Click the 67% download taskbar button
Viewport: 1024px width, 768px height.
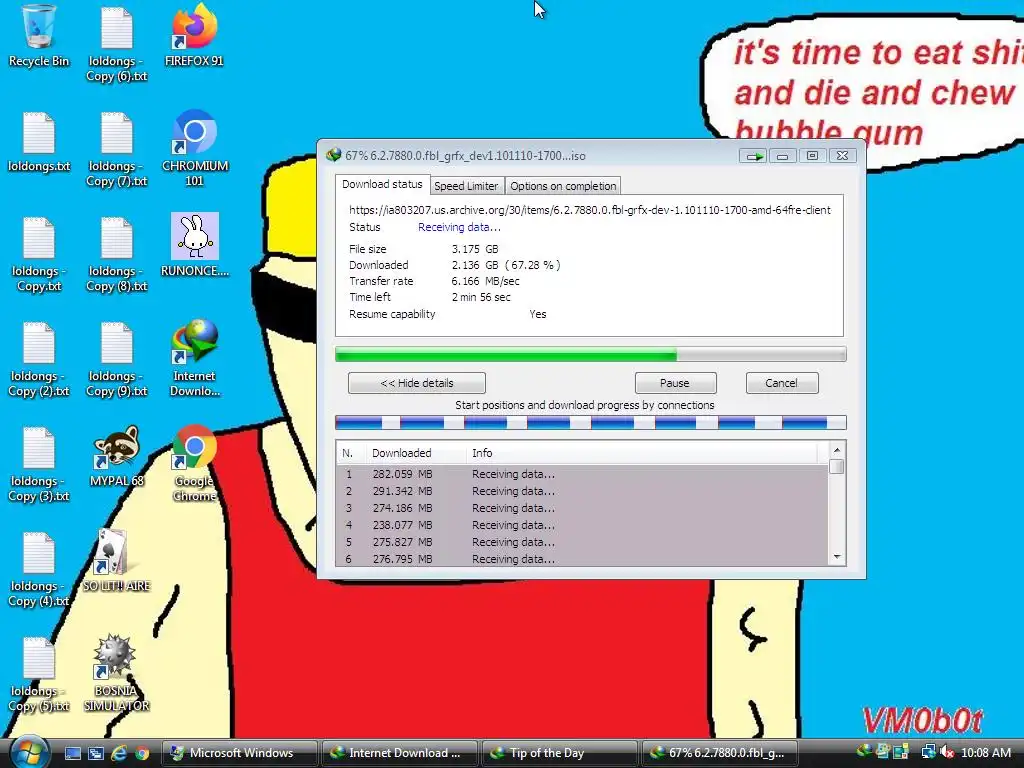tap(720, 753)
